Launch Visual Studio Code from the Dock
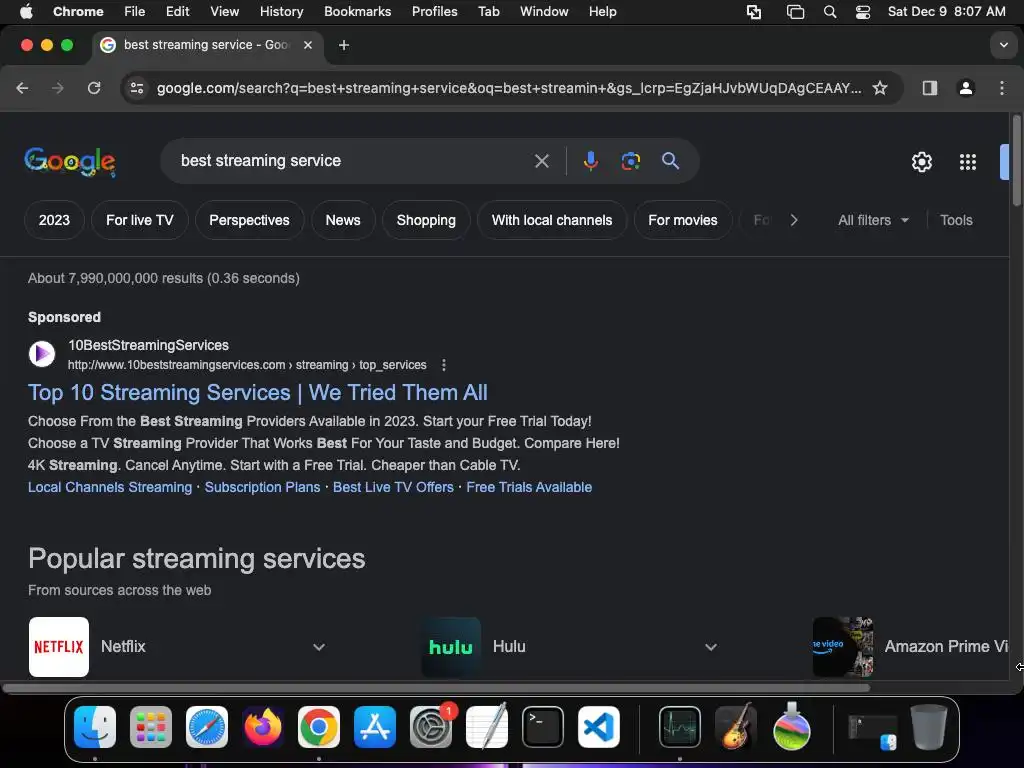 point(598,727)
